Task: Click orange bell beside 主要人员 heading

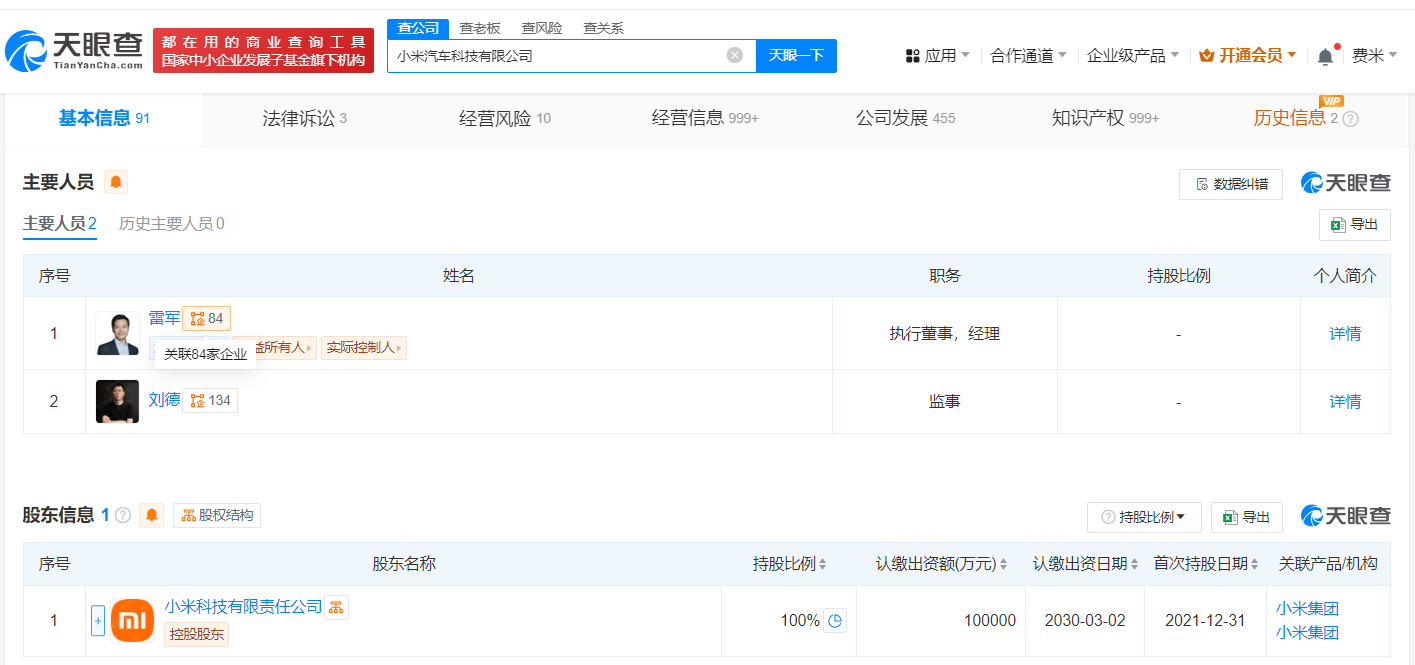Action: [x=116, y=182]
